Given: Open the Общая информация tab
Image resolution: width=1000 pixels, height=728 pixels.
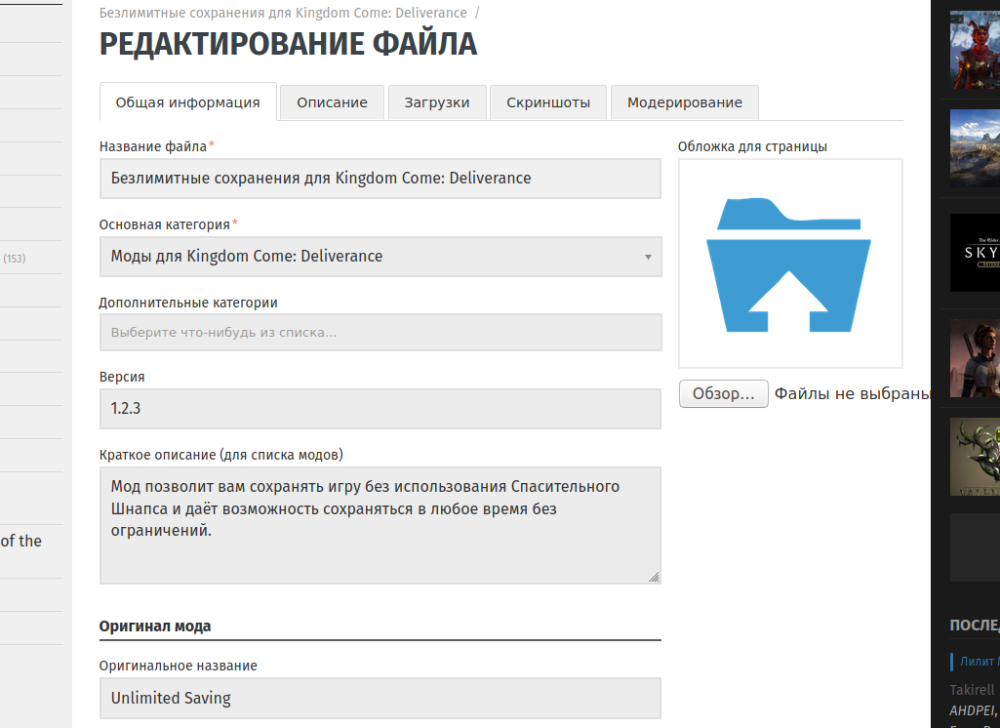Looking at the screenshot, I should (x=188, y=102).
